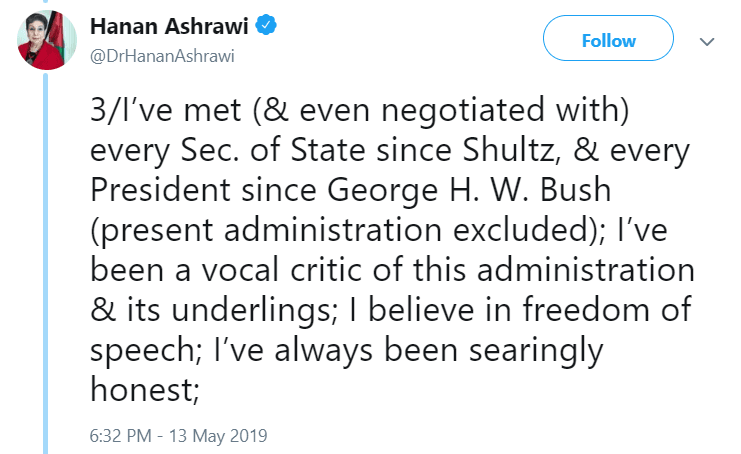
Task: Open the Hanan Ashrawi display name link
Action: [169, 26]
